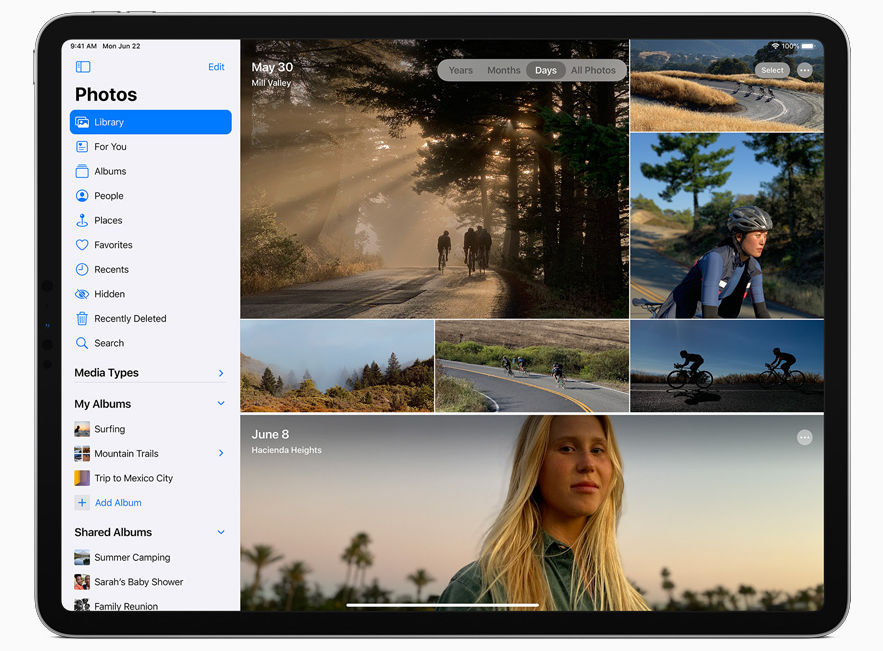The width and height of the screenshot is (883, 651).
Task: Click the People portrait icon
Action: pyautogui.click(x=82, y=196)
